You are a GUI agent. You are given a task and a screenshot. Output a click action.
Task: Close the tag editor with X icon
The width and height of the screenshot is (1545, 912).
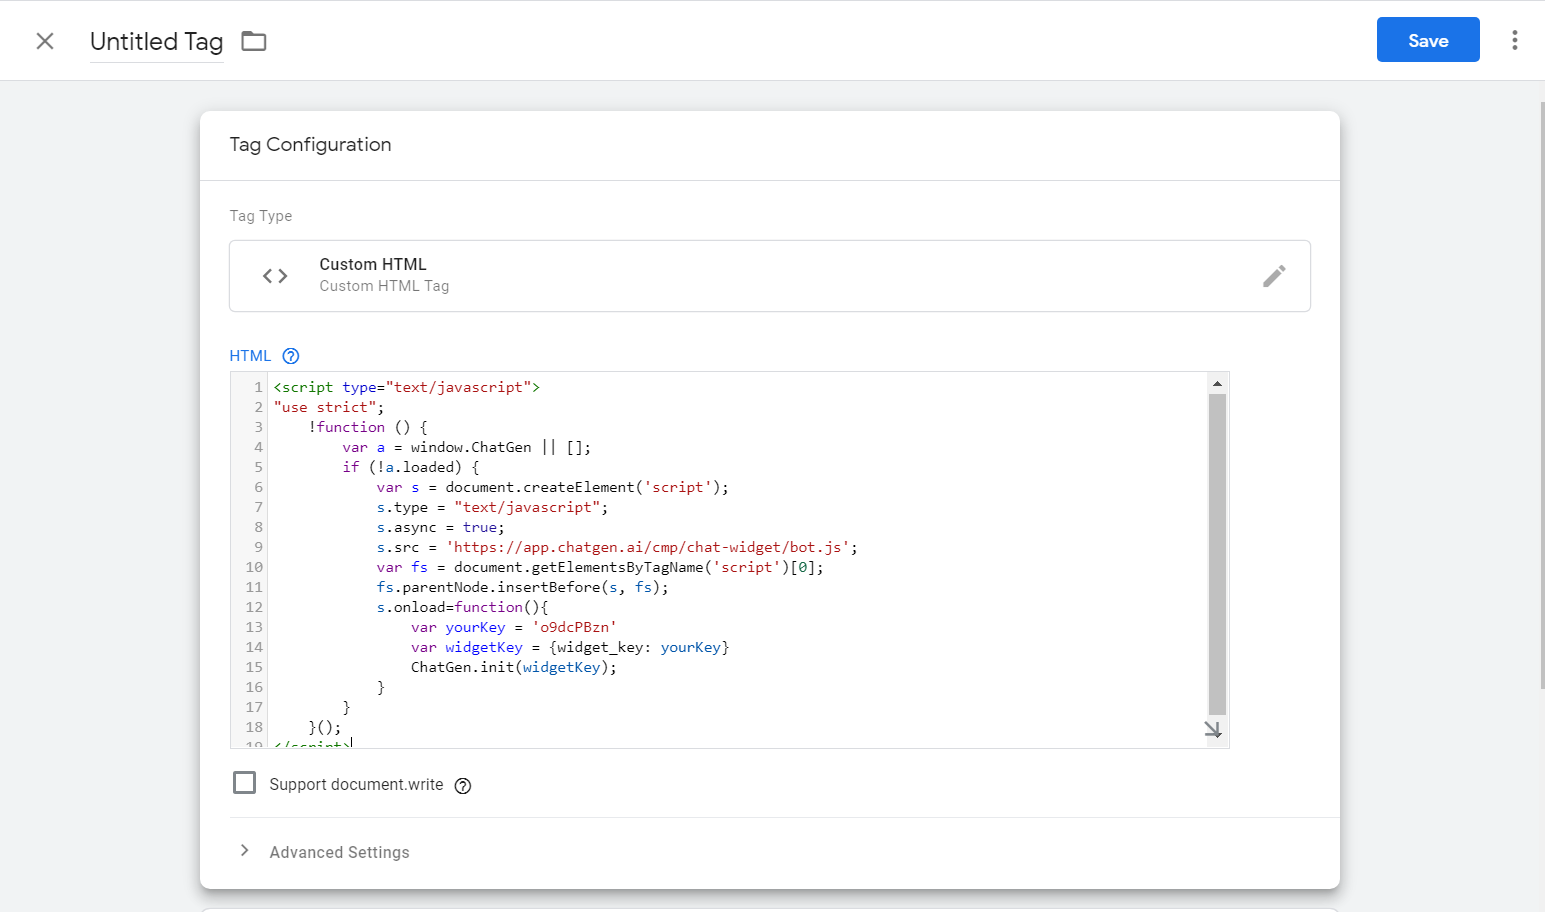45,41
